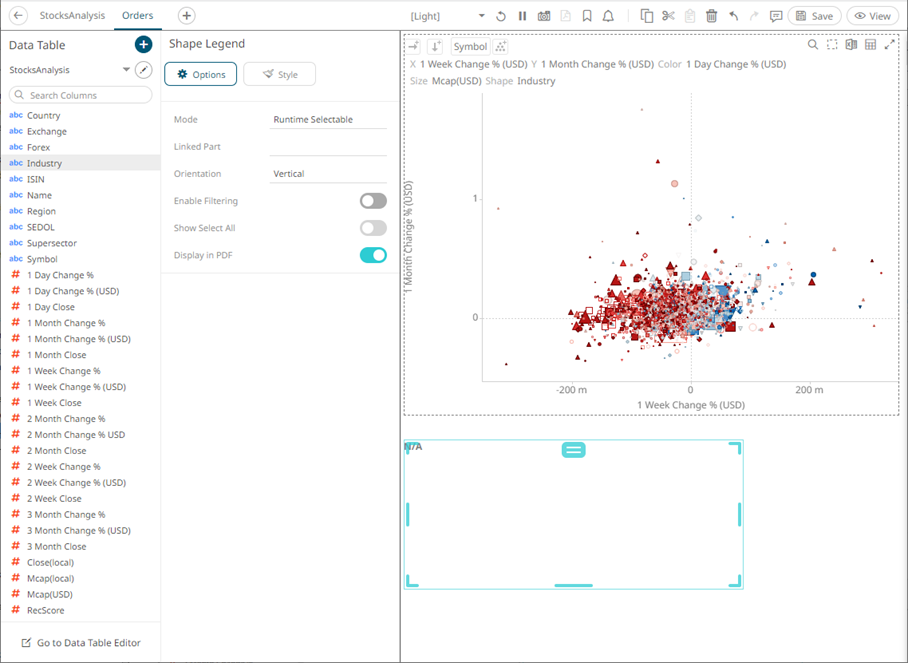Screen dimensions: 908x663
Task: Click the back arrow icon
Action: point(18,16)
